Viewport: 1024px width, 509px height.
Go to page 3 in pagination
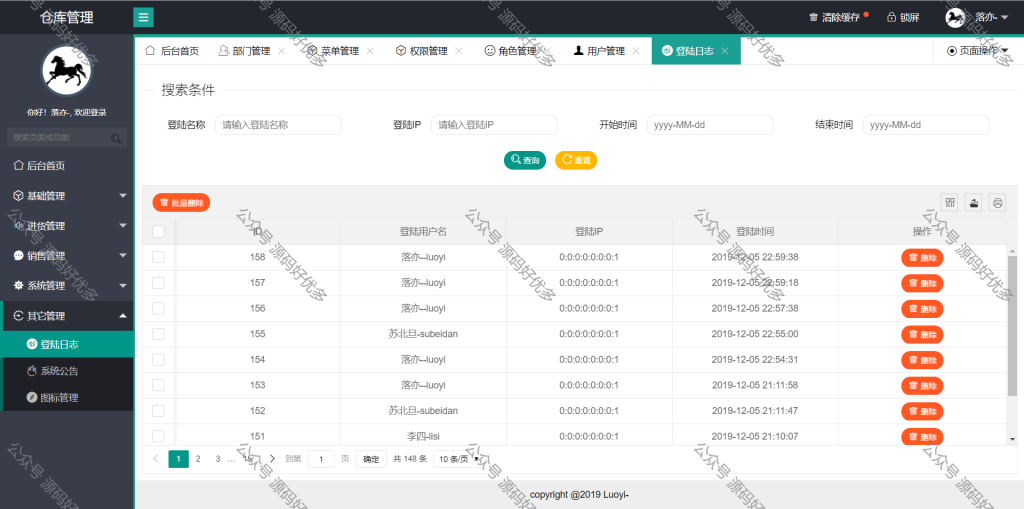218,459
